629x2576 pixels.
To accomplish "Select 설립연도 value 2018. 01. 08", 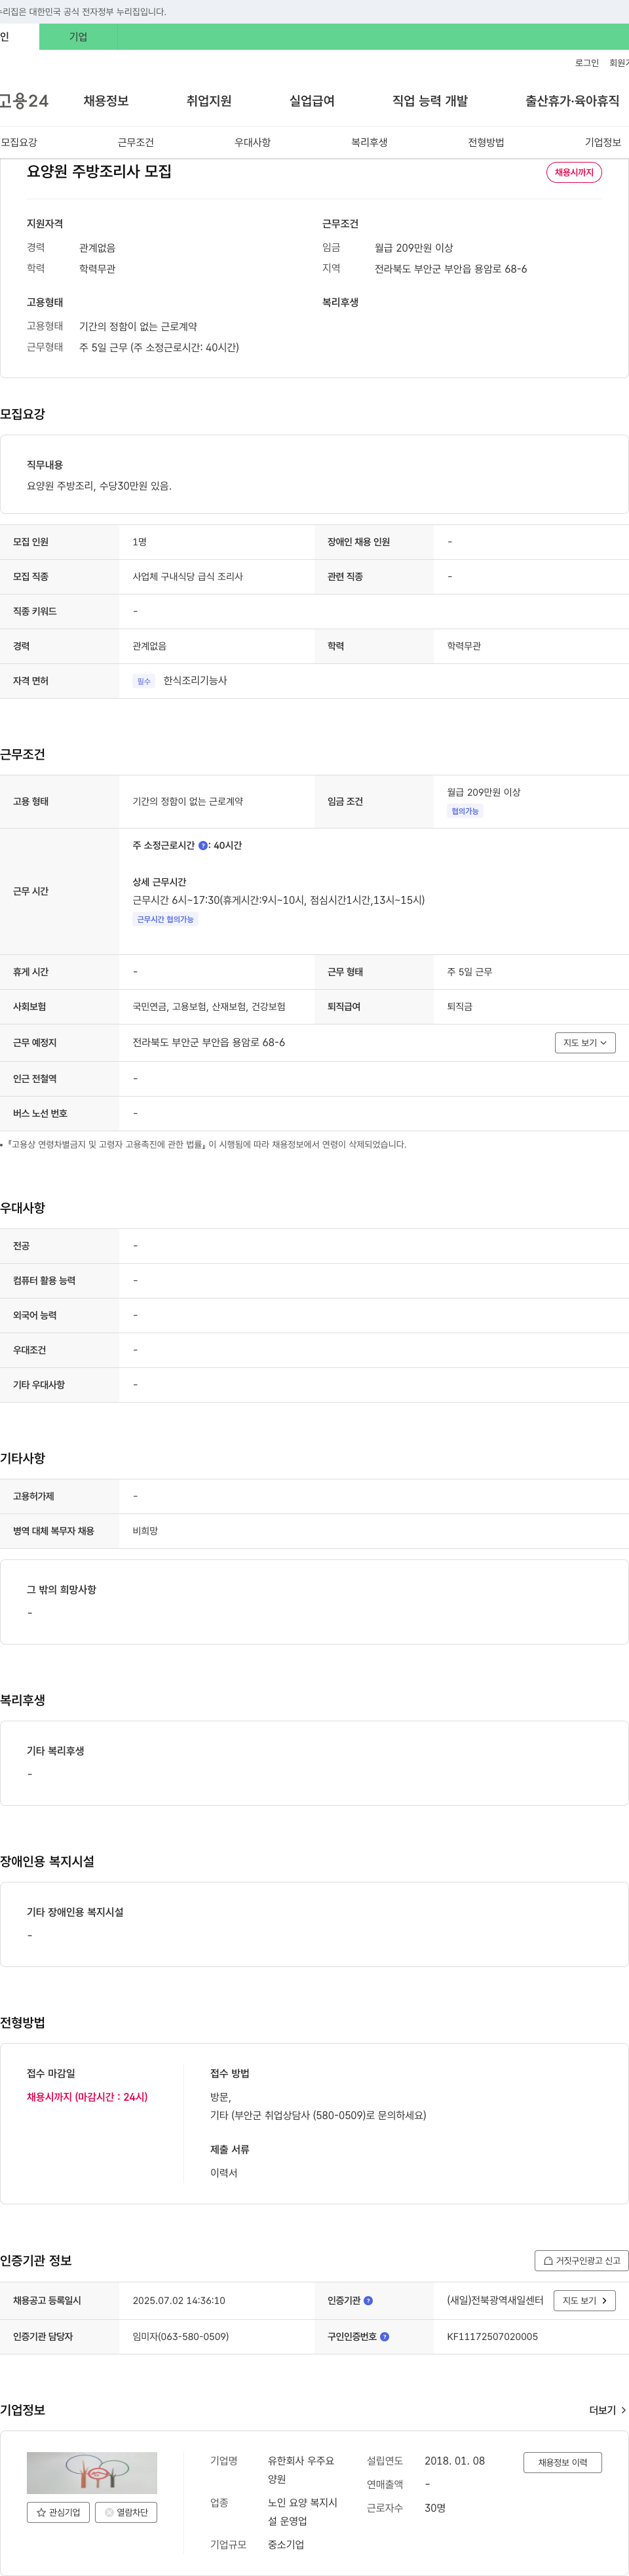I will [x=454, y=2461].
